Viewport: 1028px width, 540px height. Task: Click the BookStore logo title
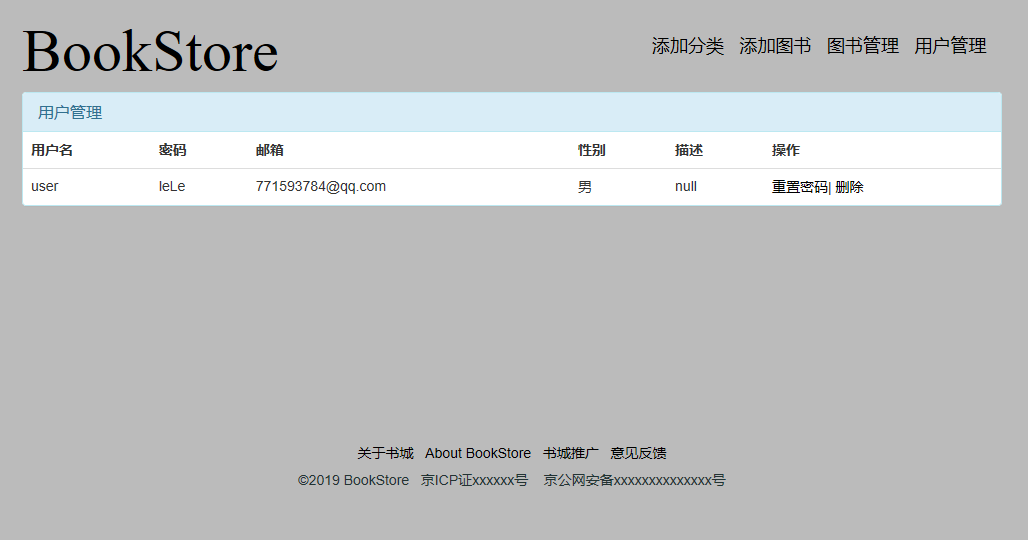[x=150, y=51]
